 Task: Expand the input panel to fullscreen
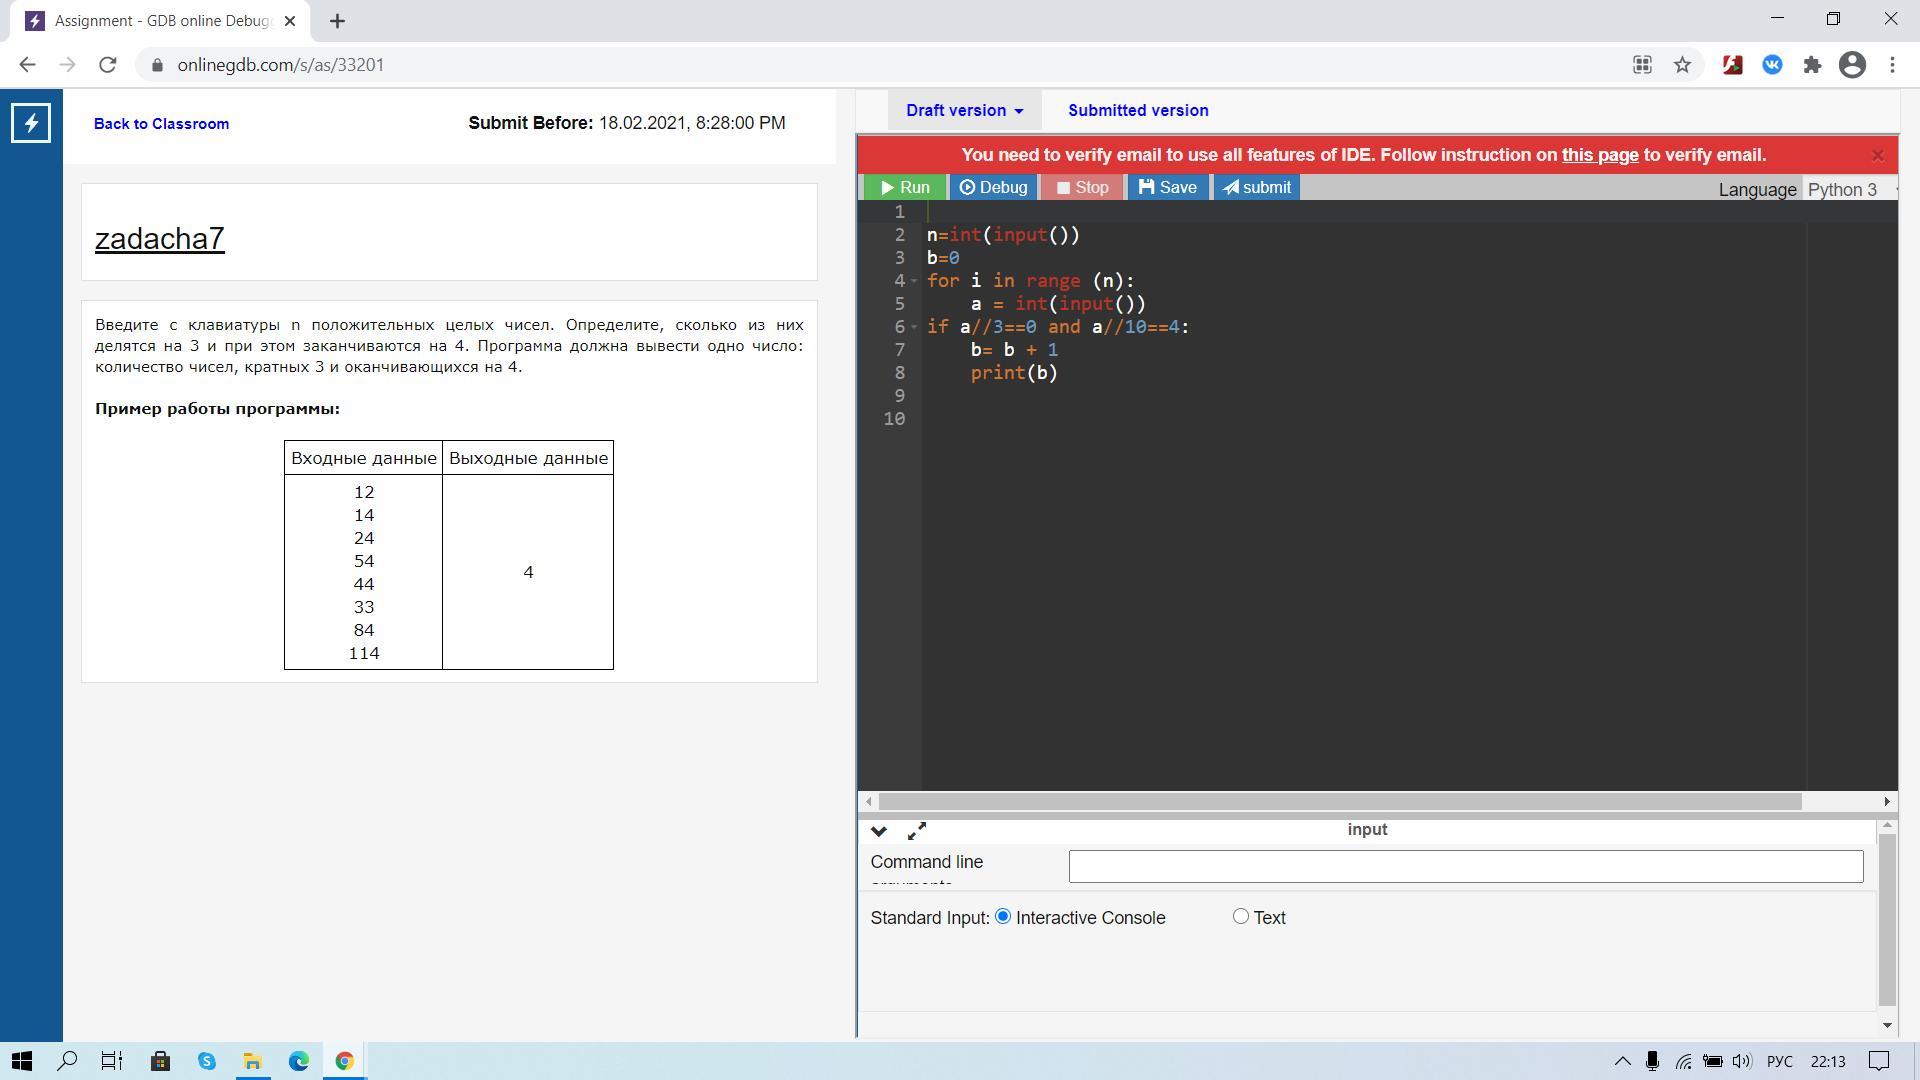[917, 831]
